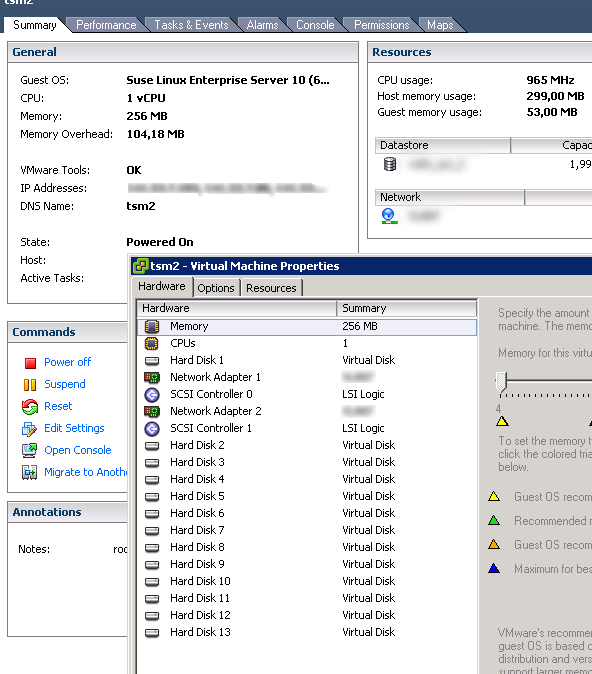Open the Alarms tab
This screenshot has width=592, height=674.
[262, 25]
